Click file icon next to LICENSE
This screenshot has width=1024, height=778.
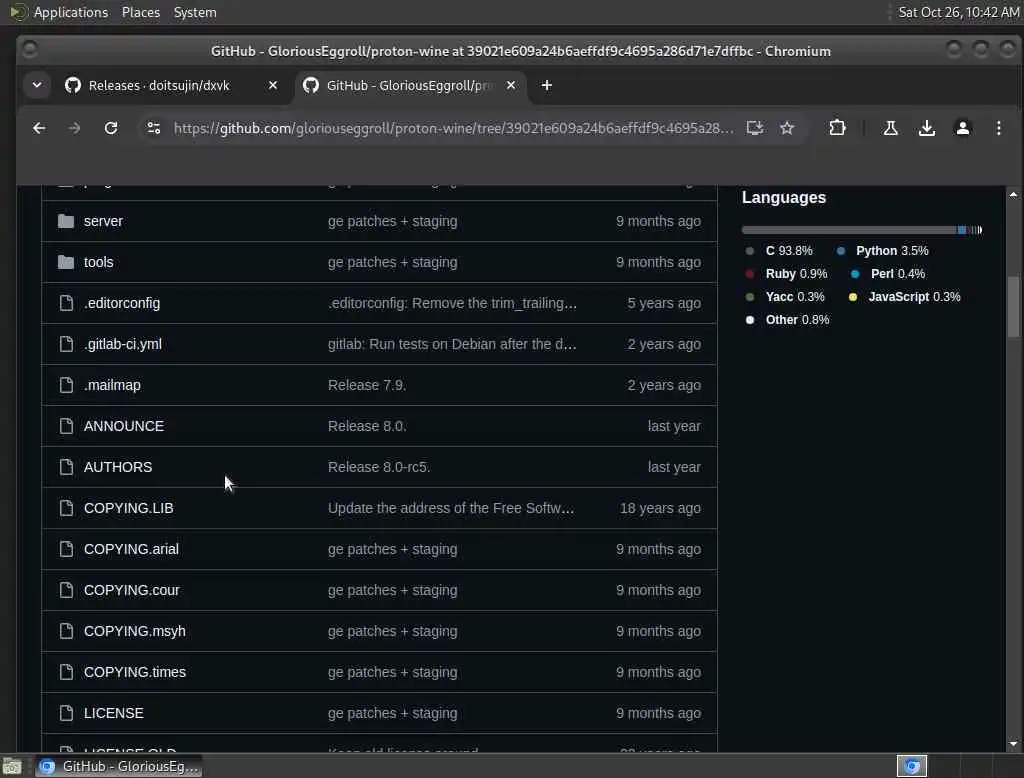pos(66,713)
